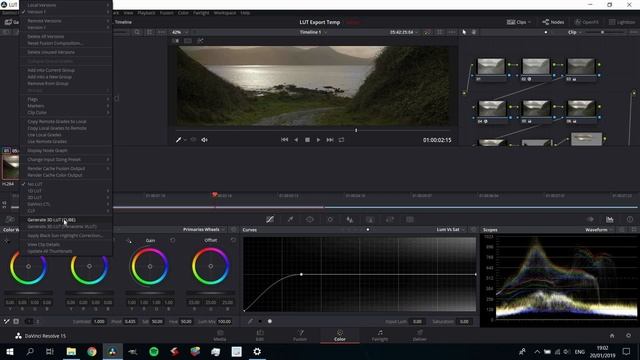Toggle the Clips panel button
This screenshot has height=360, width=640.
518,22
